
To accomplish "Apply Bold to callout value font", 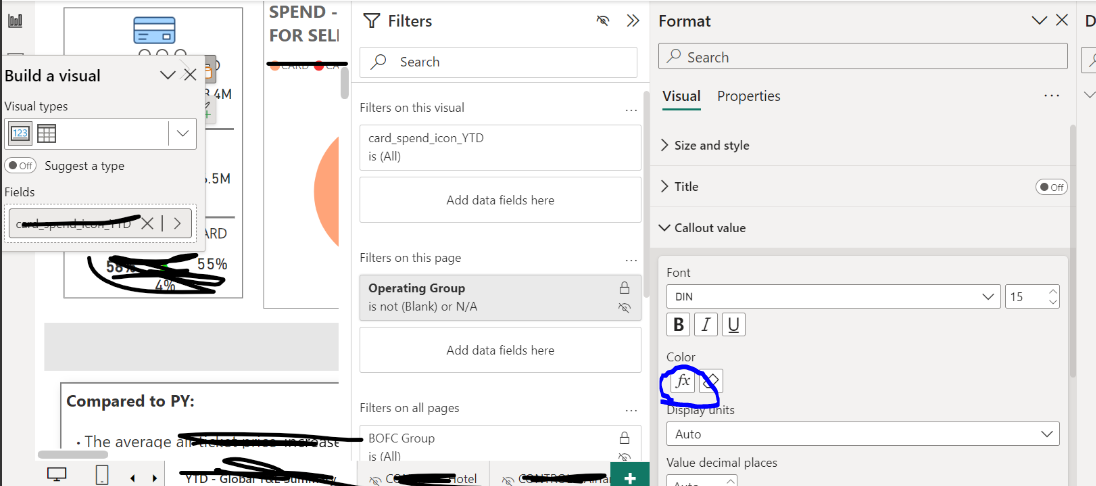I will click(x=678, y=324).
